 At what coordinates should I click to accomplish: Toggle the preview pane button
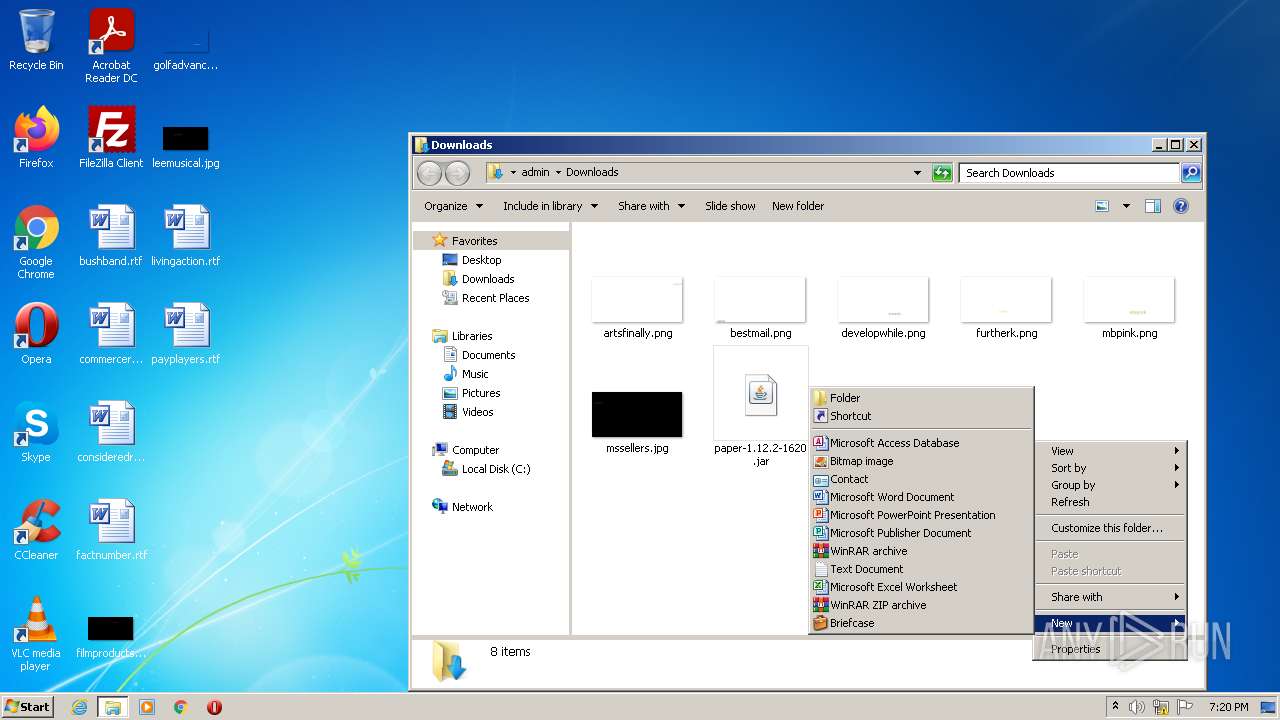(1152, 206)
